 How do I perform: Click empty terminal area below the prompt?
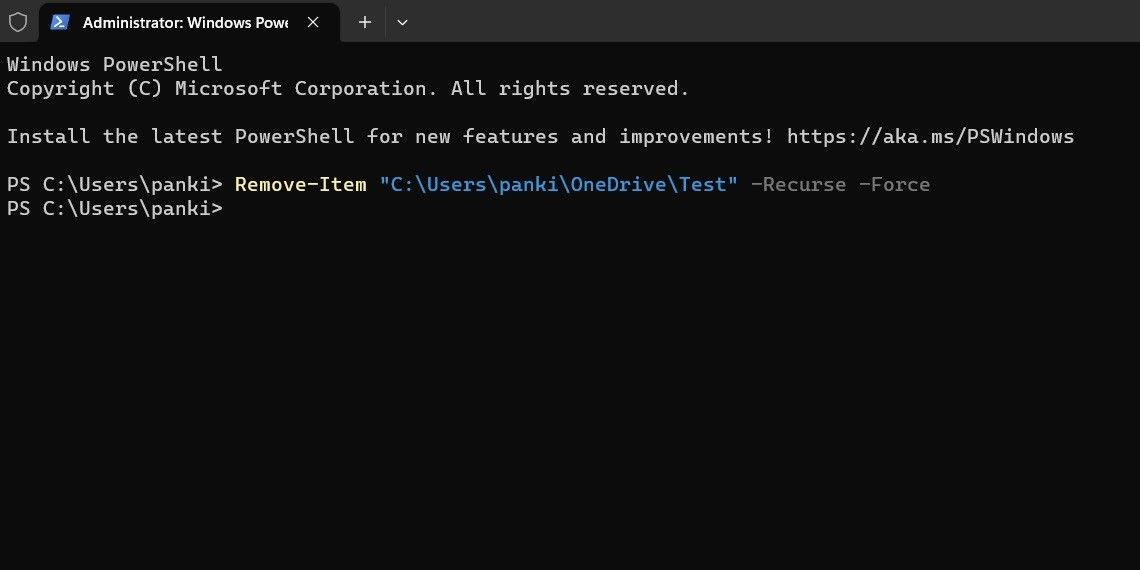pyautogui.click(x=570, y=400)
